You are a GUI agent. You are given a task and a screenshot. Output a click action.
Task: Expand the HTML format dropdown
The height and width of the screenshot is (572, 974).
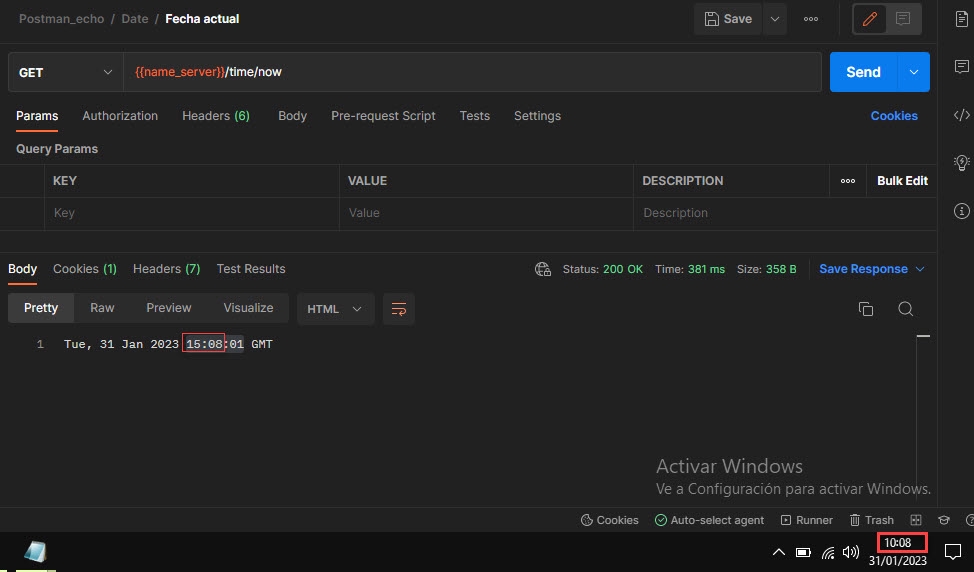[x=335, y=309]
